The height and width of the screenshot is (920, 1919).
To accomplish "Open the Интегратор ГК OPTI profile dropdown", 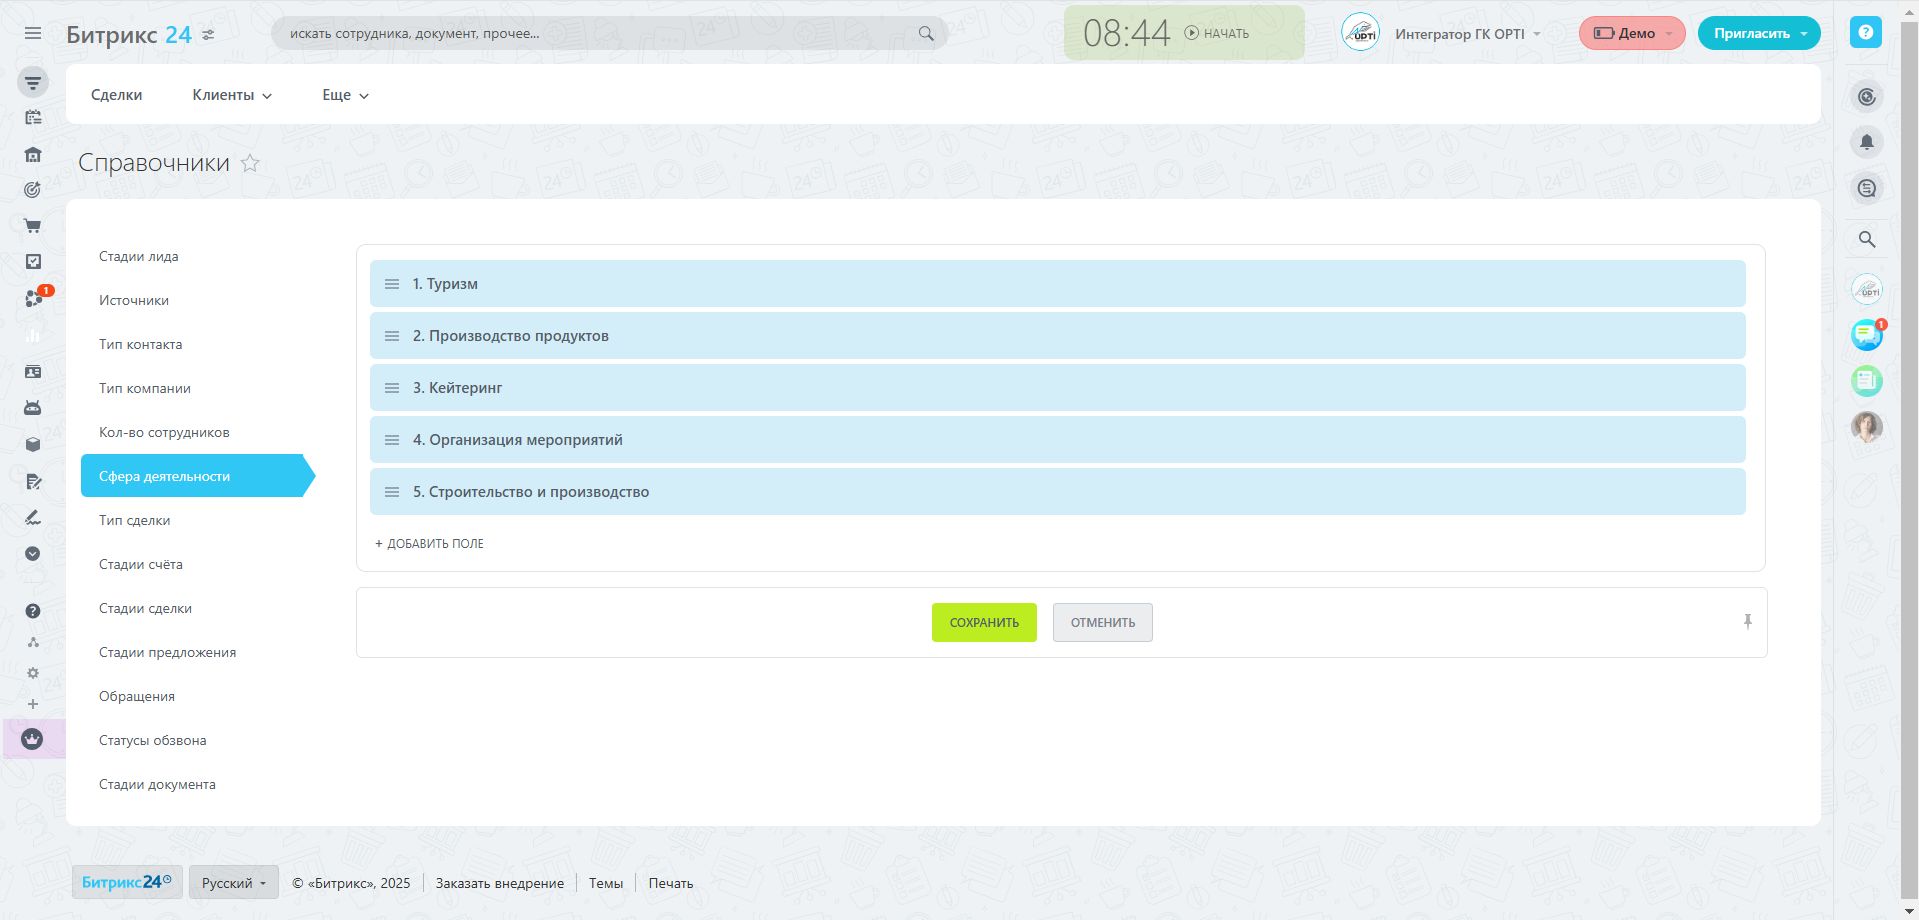I will 1468,34.
